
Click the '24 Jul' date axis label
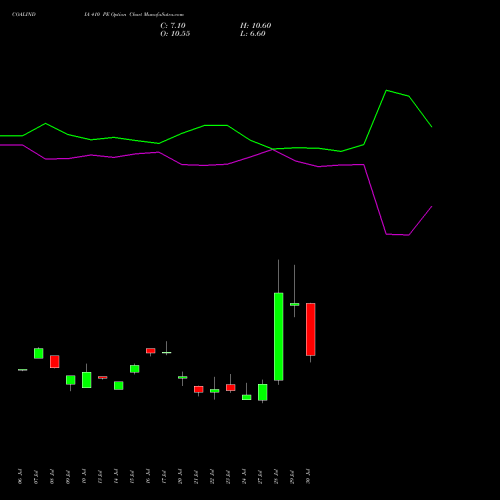244,476
